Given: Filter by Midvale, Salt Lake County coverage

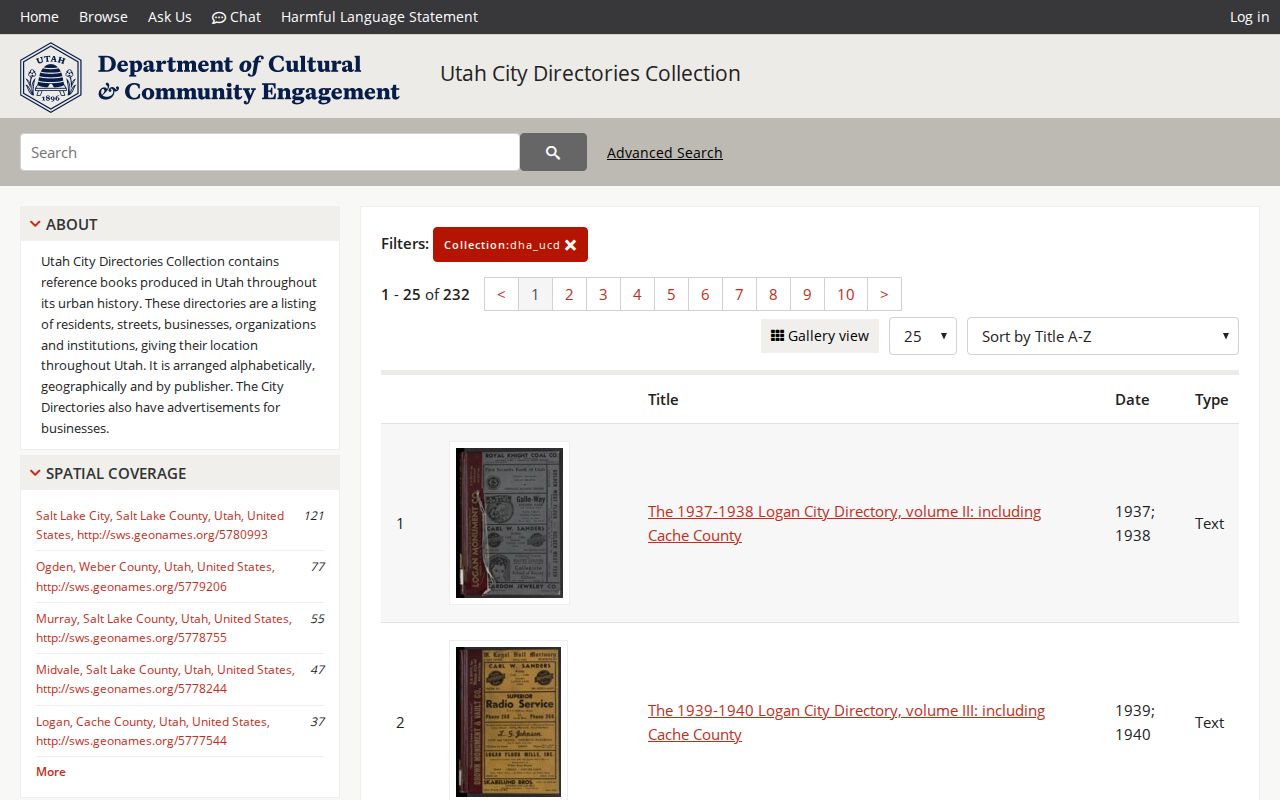Looking at the screenshot, I should [165, 679].
